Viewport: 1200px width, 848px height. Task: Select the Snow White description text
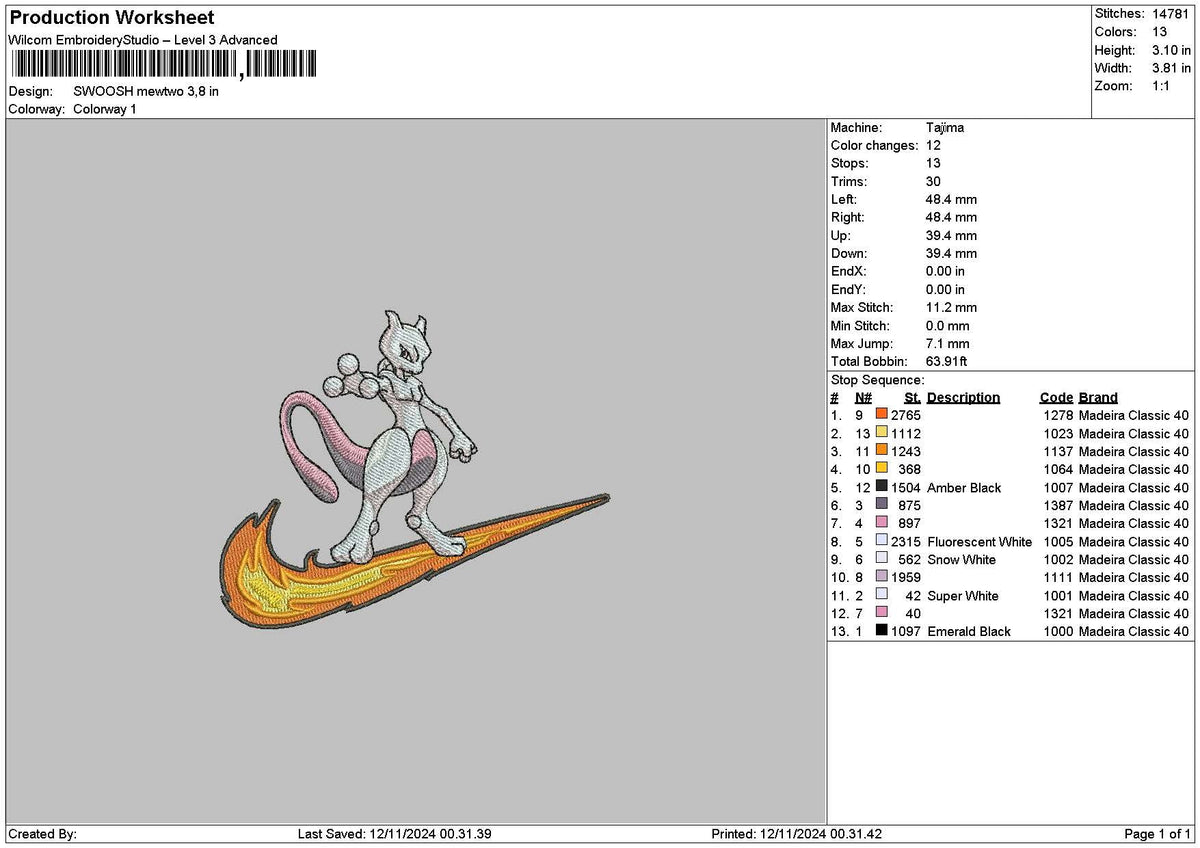coord(962,559)
